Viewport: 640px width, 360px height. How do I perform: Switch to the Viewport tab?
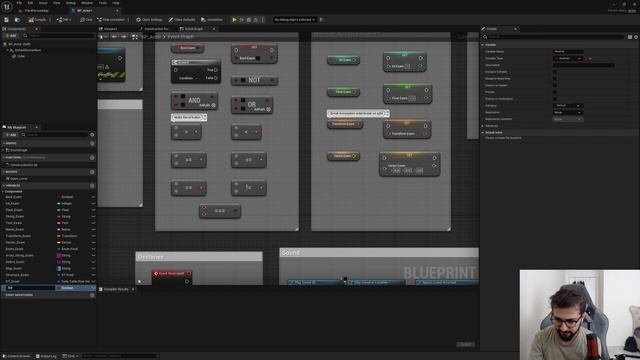click(x=109, y=29)
